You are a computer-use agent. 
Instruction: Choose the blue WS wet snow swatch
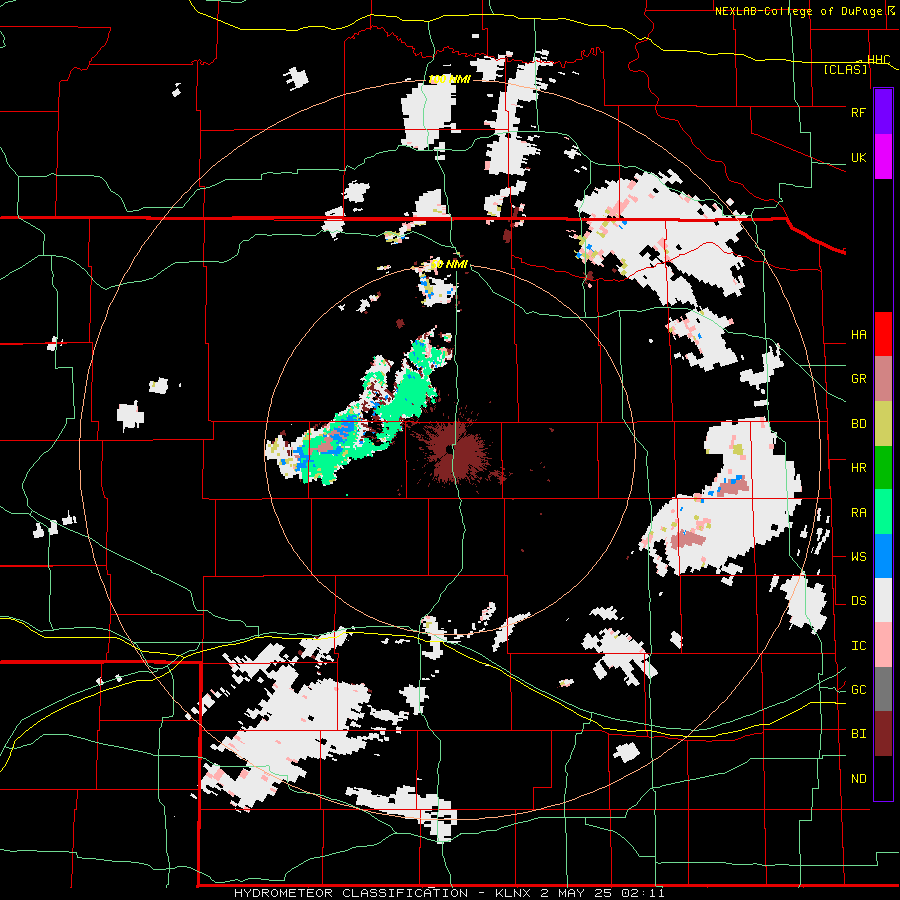click(883, 556)
